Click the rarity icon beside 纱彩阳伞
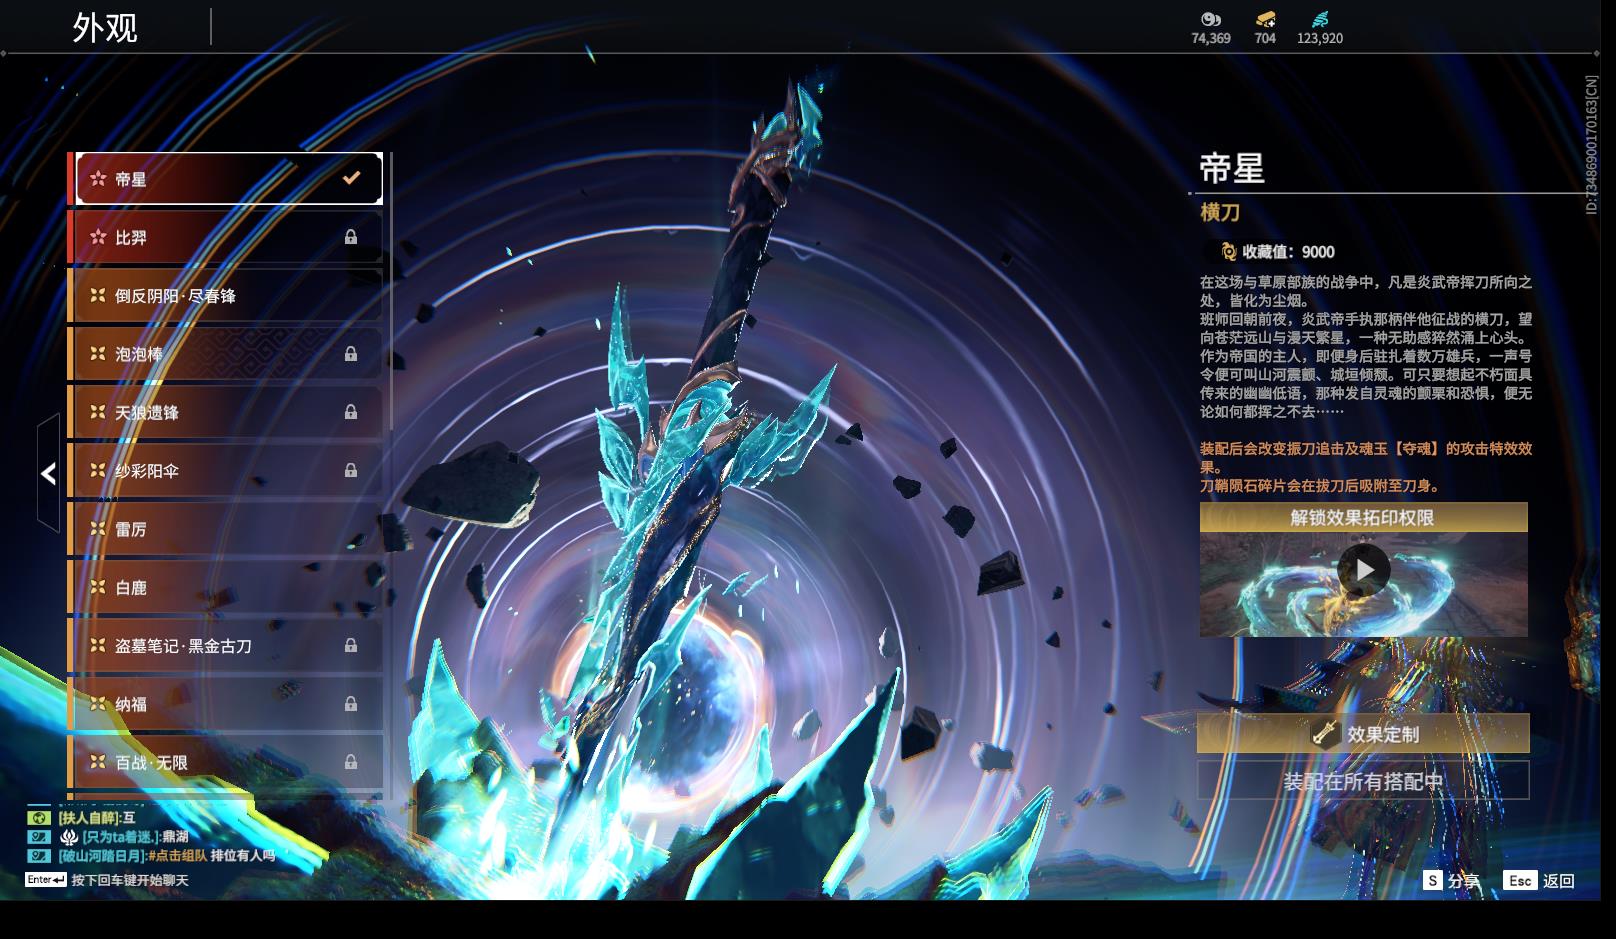 (98, 469)
